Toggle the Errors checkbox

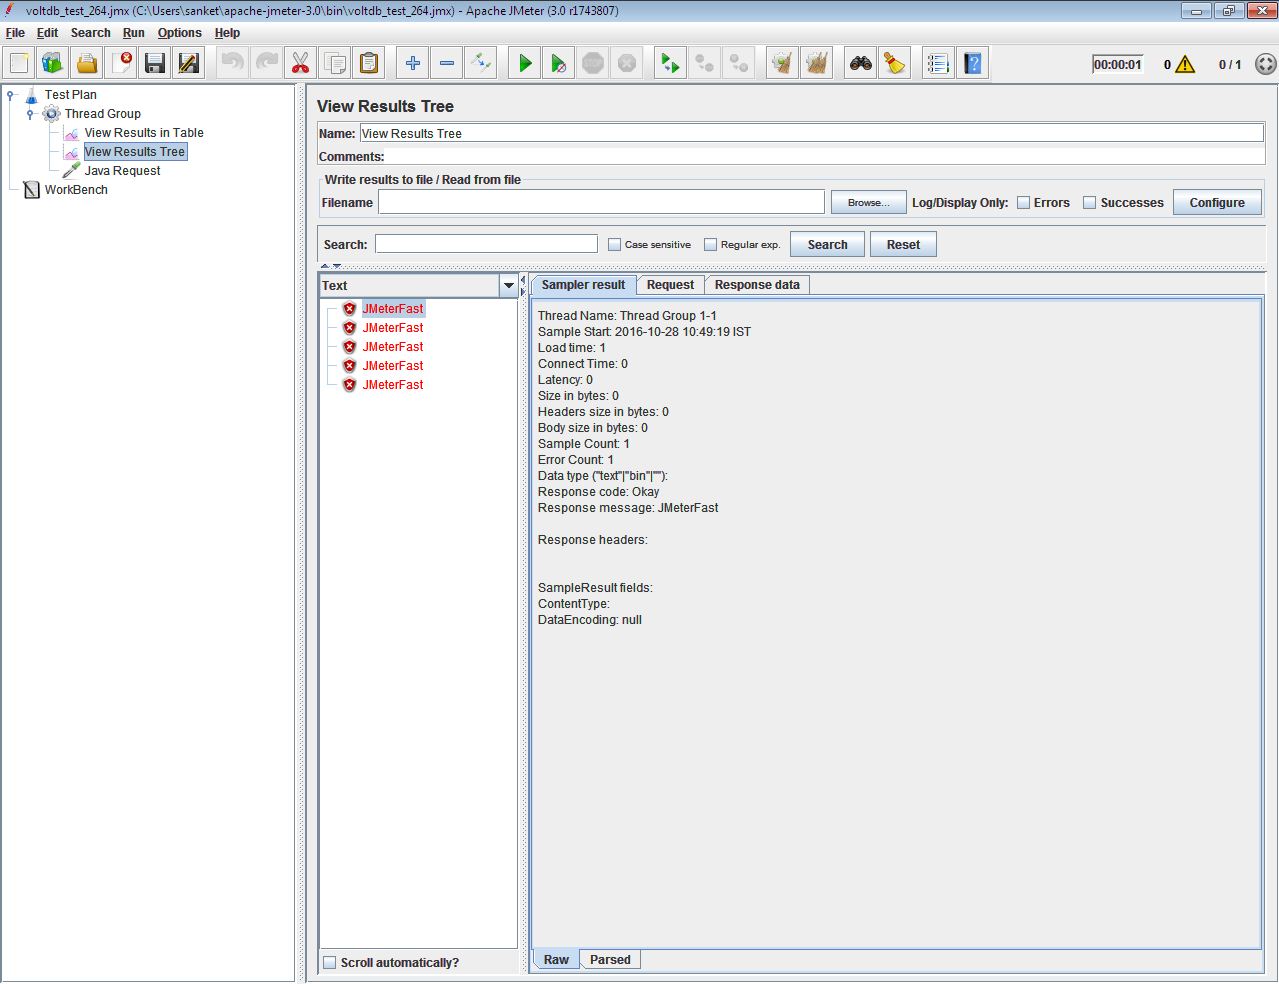[x=1023, y=202]
